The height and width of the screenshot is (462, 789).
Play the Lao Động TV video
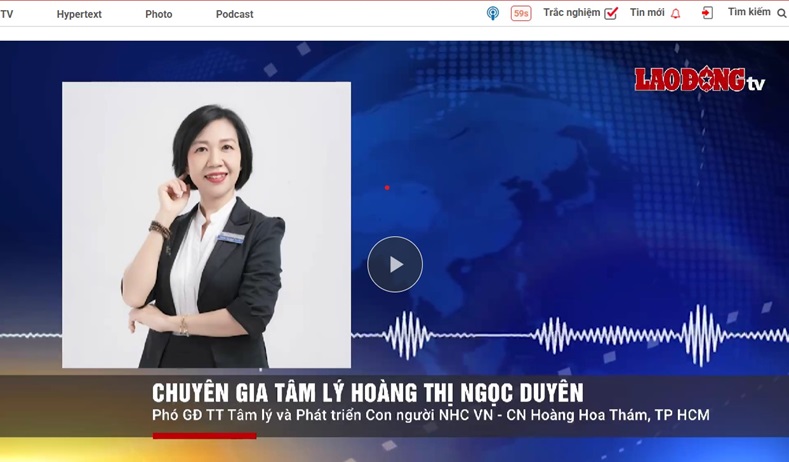point(395,264)
